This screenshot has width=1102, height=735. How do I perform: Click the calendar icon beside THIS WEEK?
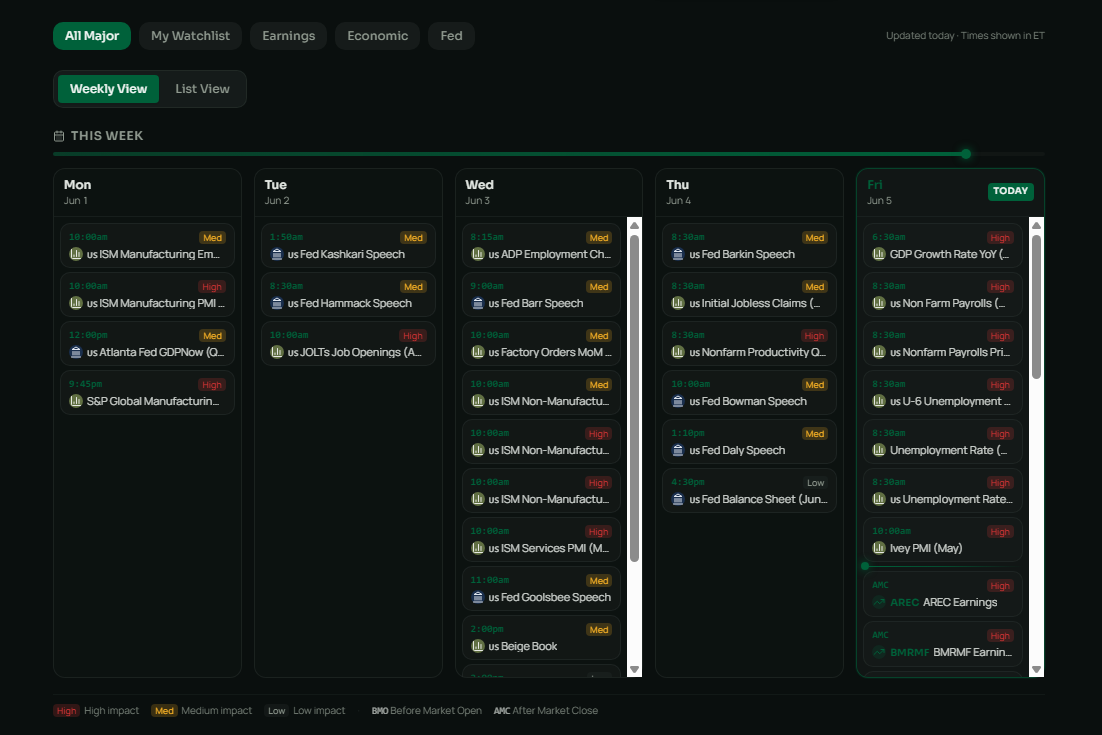click(59, 136)
